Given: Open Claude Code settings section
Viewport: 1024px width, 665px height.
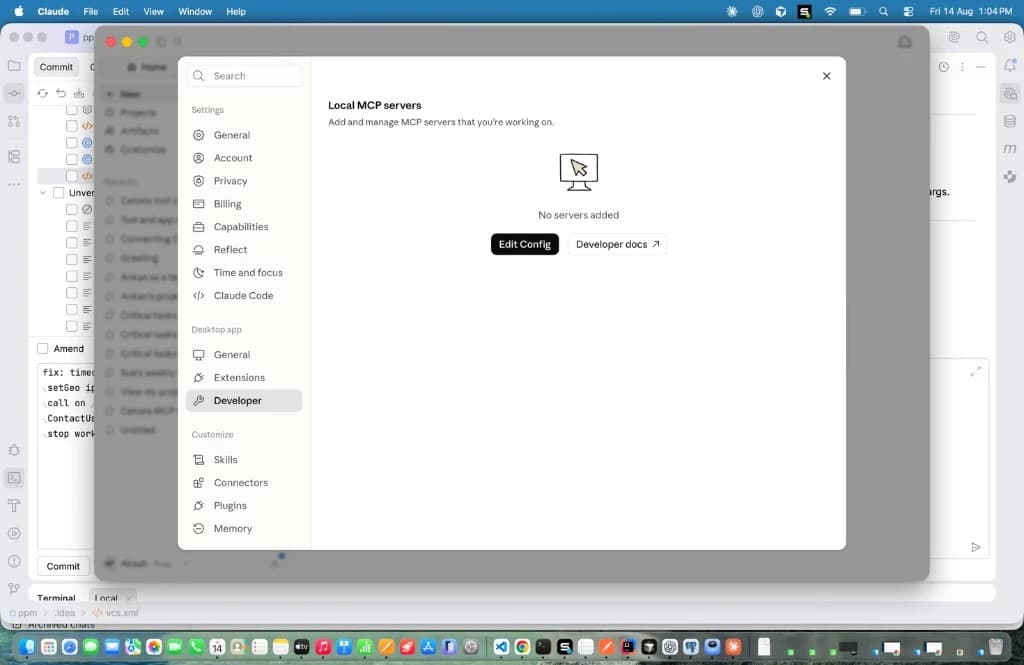Looking at the screenshot, I should click(x=244, y=296).
